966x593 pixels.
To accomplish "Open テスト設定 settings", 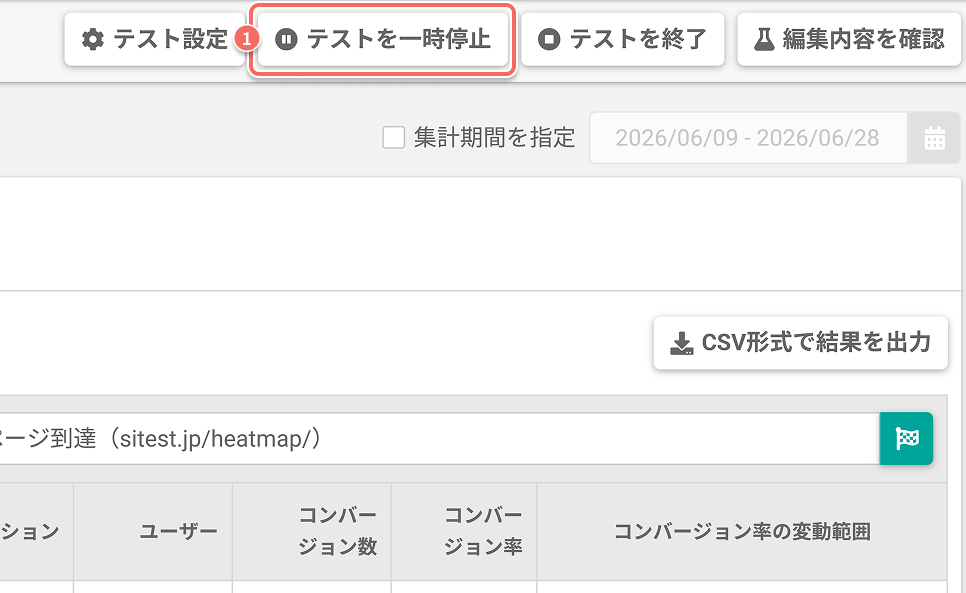I will pos(155,39).
